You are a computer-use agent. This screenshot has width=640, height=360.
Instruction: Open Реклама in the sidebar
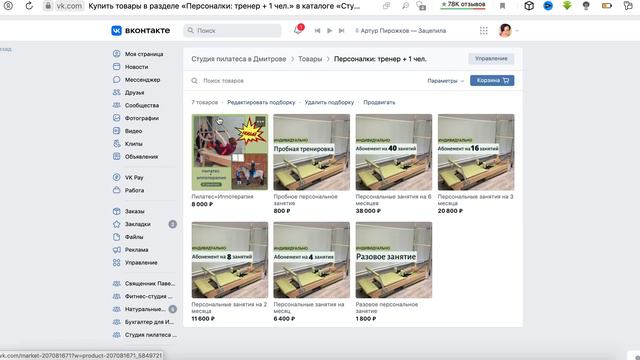(131, 250)
